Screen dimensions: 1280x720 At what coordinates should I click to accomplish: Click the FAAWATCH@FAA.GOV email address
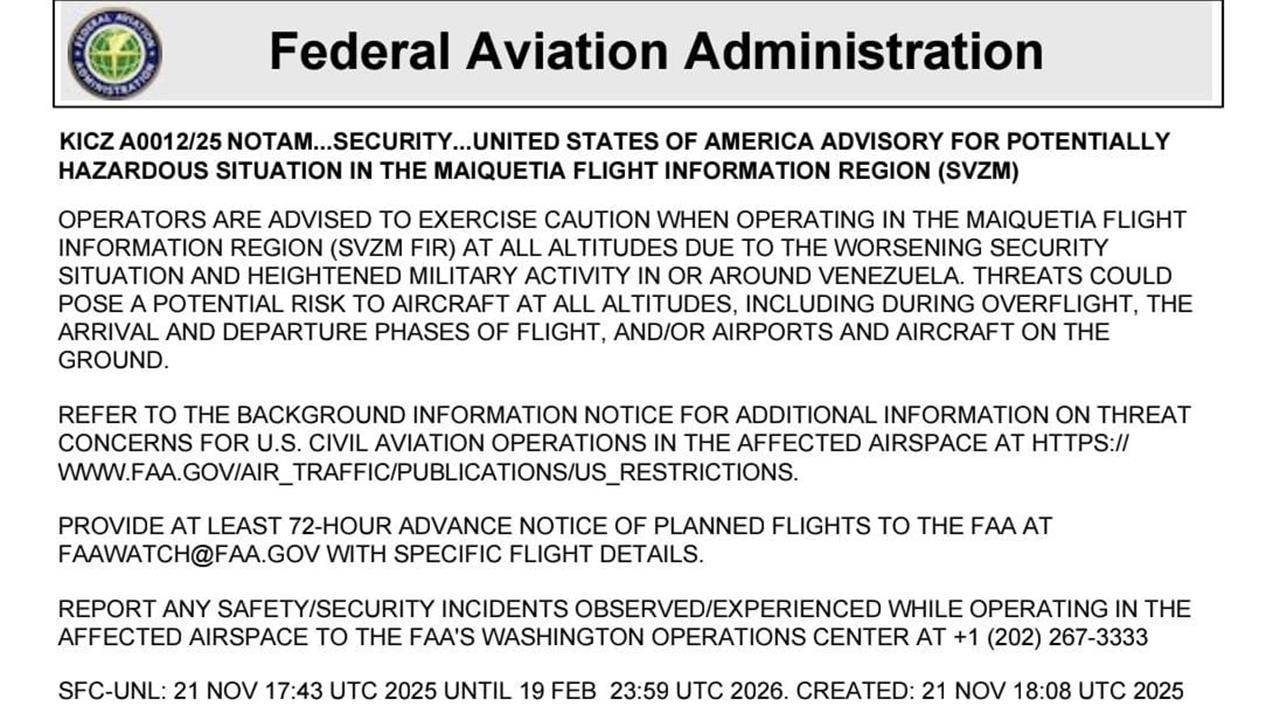pos(189,554)
